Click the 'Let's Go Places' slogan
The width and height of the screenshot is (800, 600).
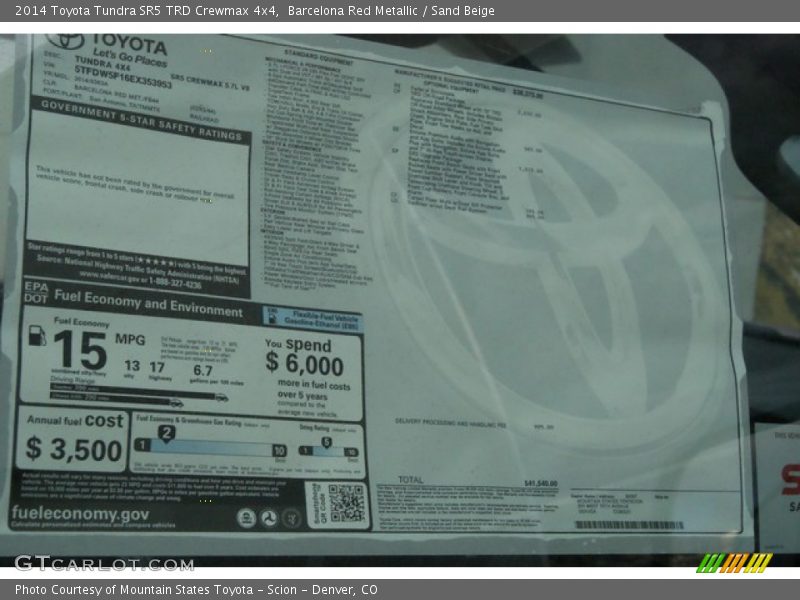tap(130, 57)
